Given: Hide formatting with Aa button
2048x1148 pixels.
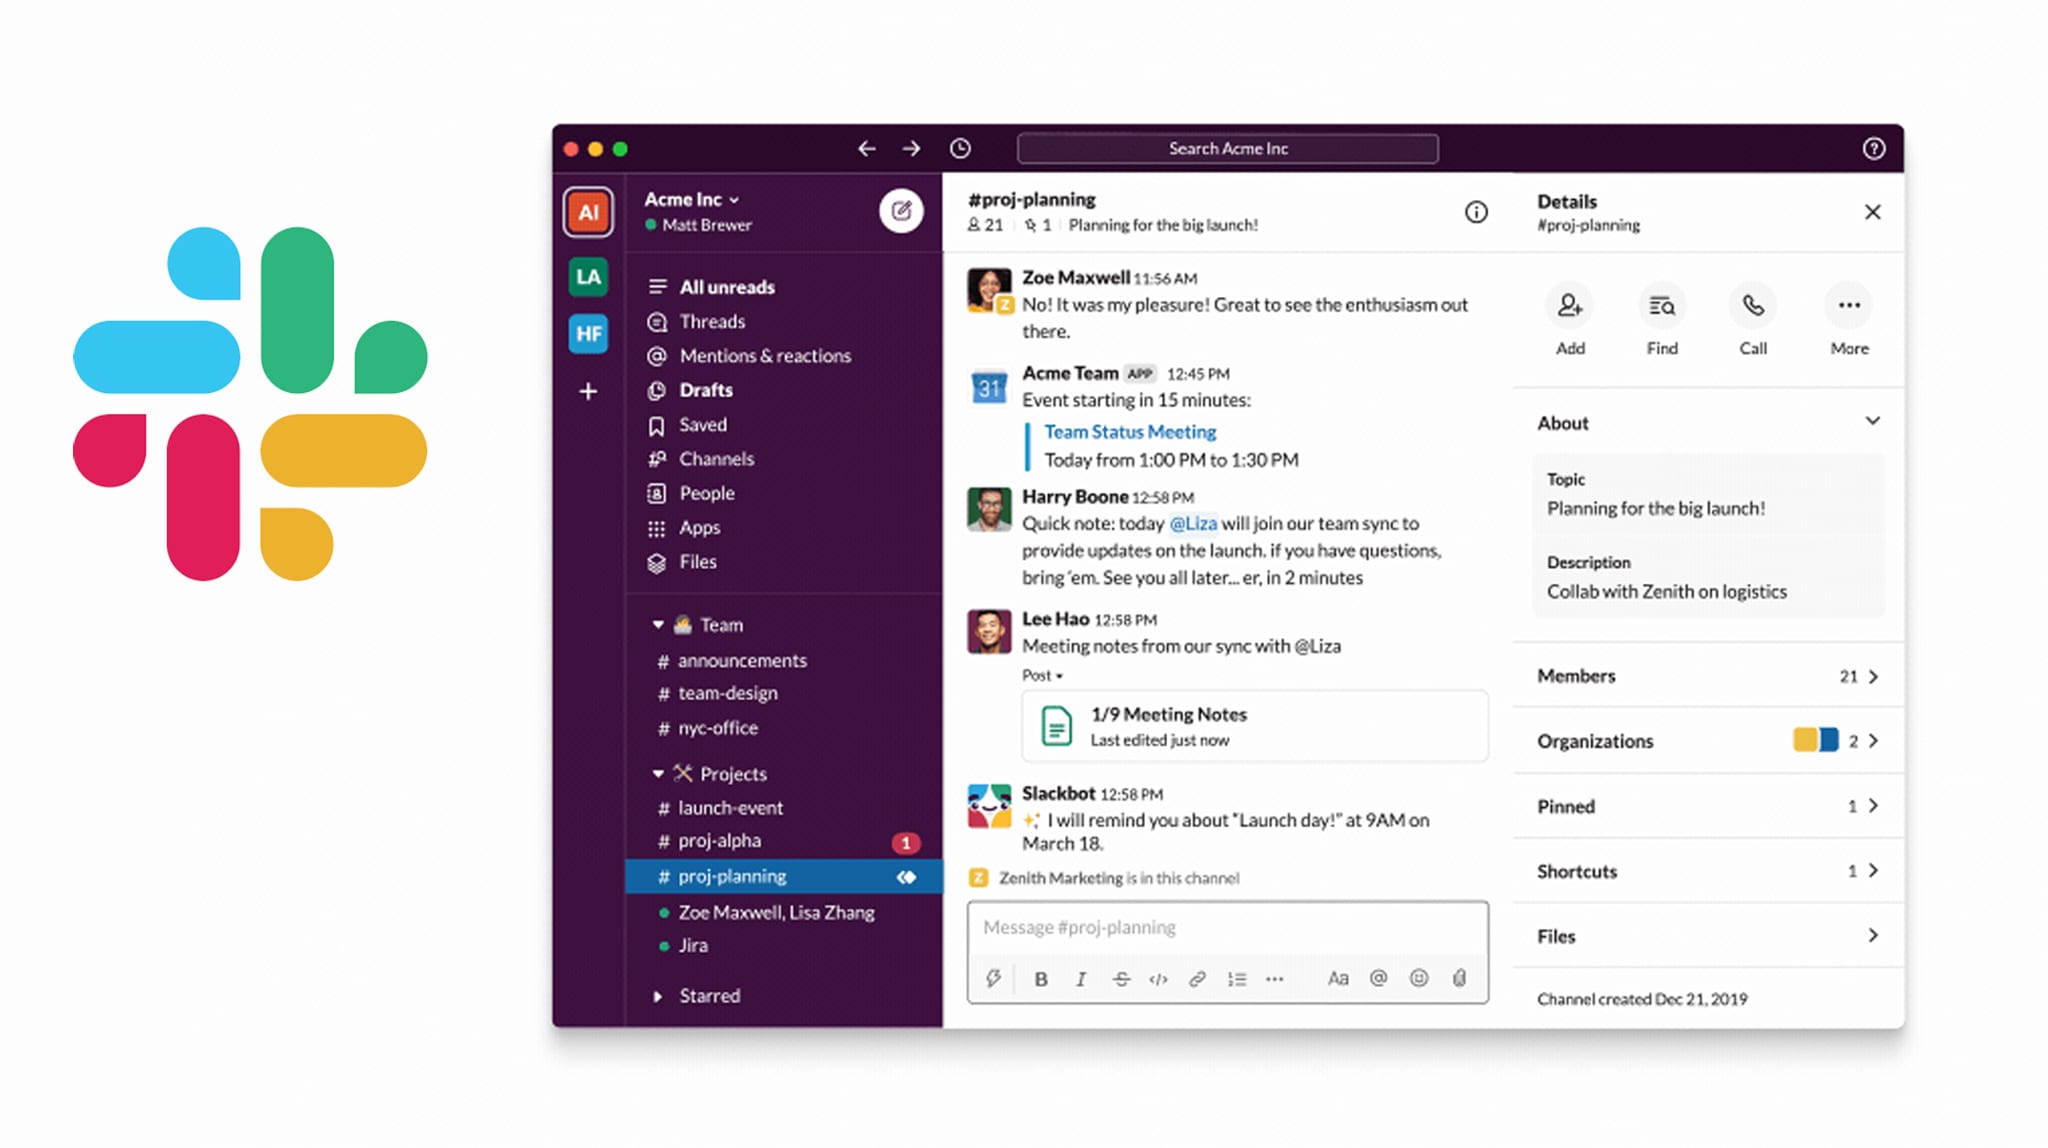Looking at the screenshot, I should pos(1338,979).
